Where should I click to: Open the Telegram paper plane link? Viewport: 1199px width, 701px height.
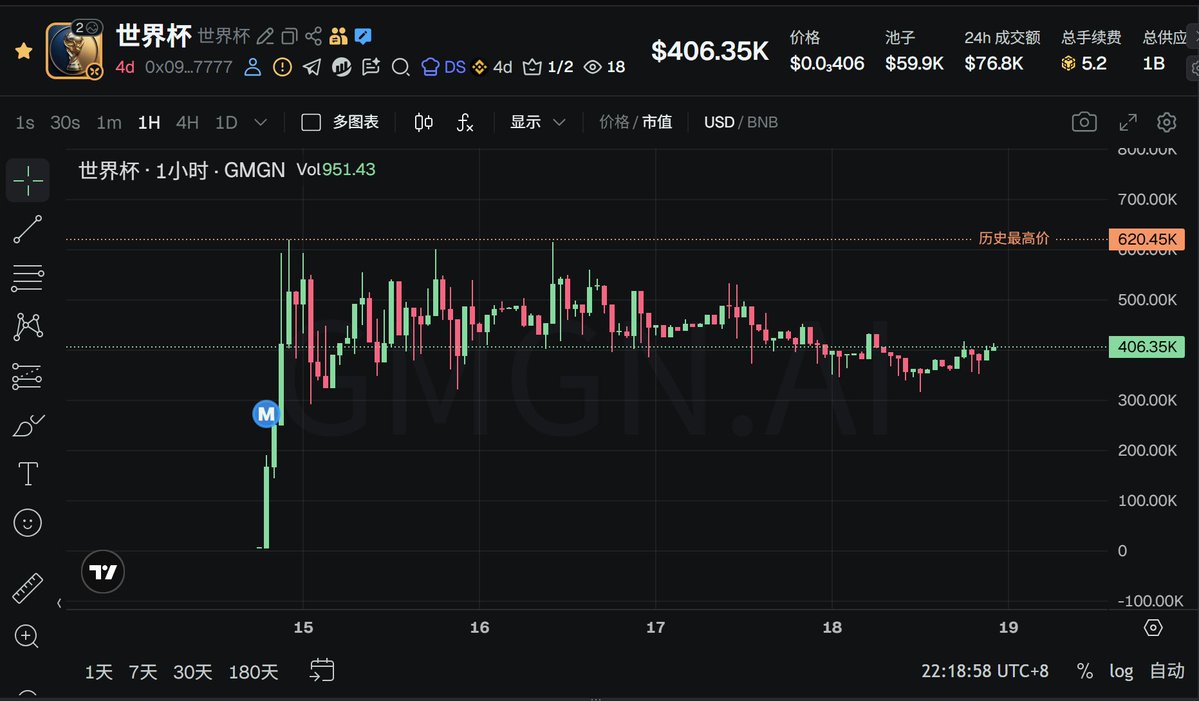pyautogui.click(x=312, y=67)
